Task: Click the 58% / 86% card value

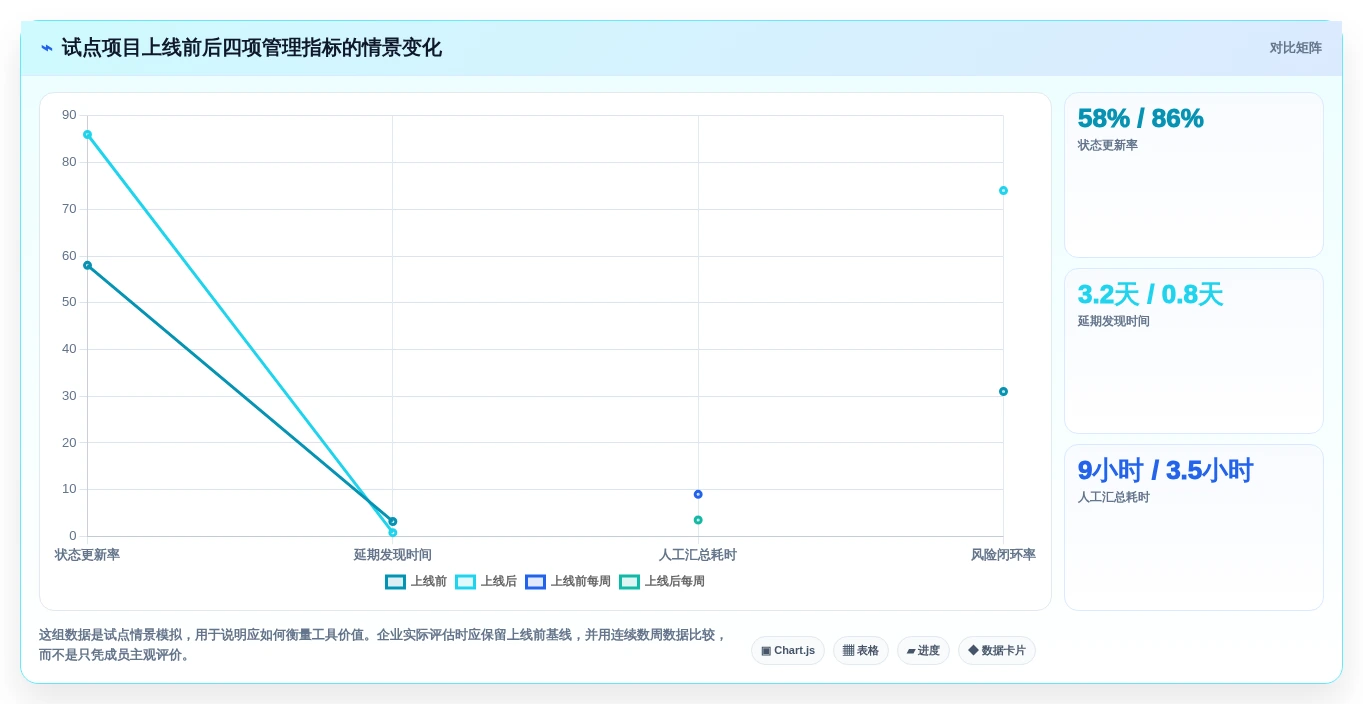Action: 1140,118
